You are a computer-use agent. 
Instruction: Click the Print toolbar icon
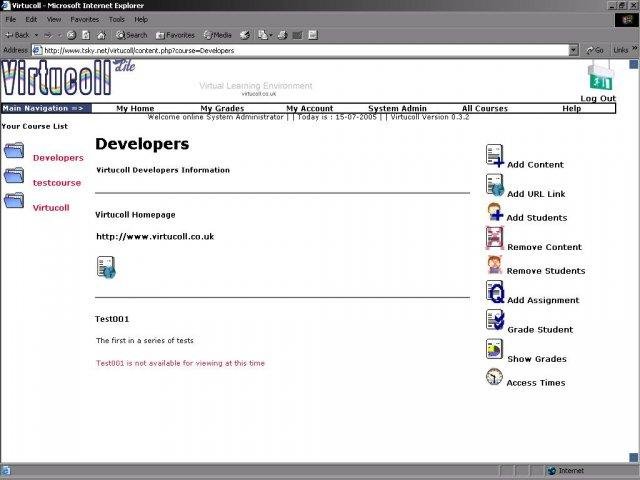pos(282,35)
